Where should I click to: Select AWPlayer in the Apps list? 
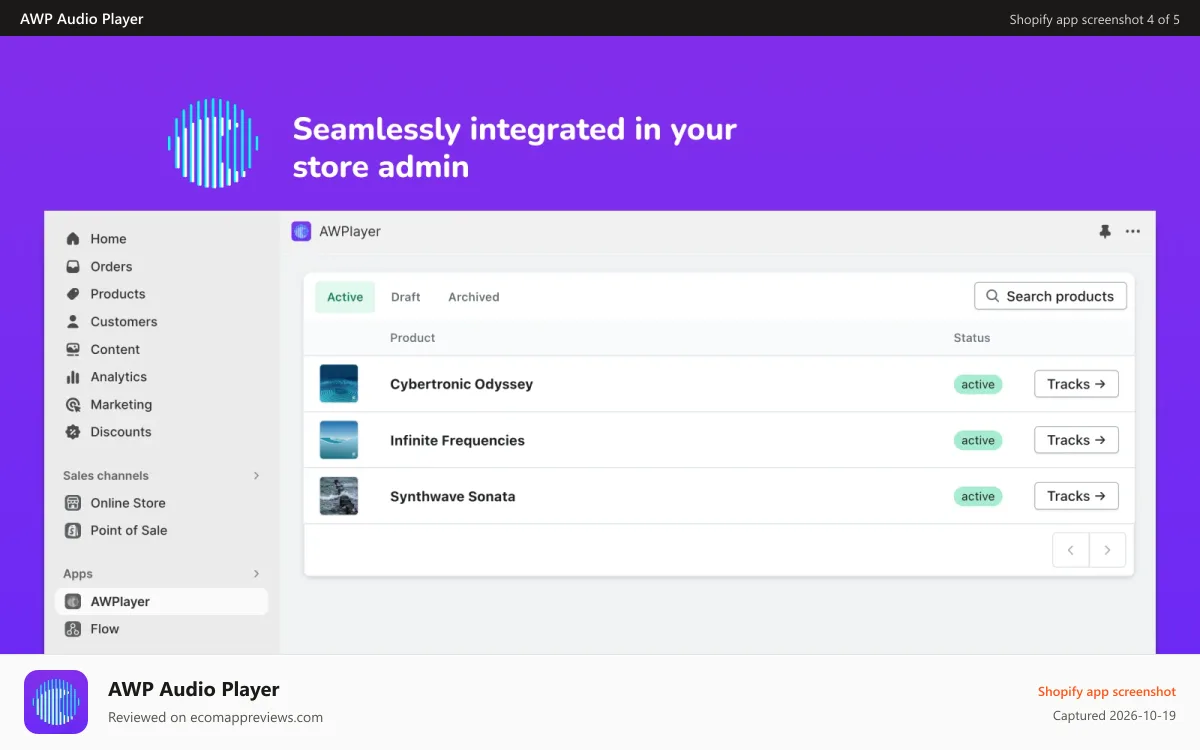161,602
